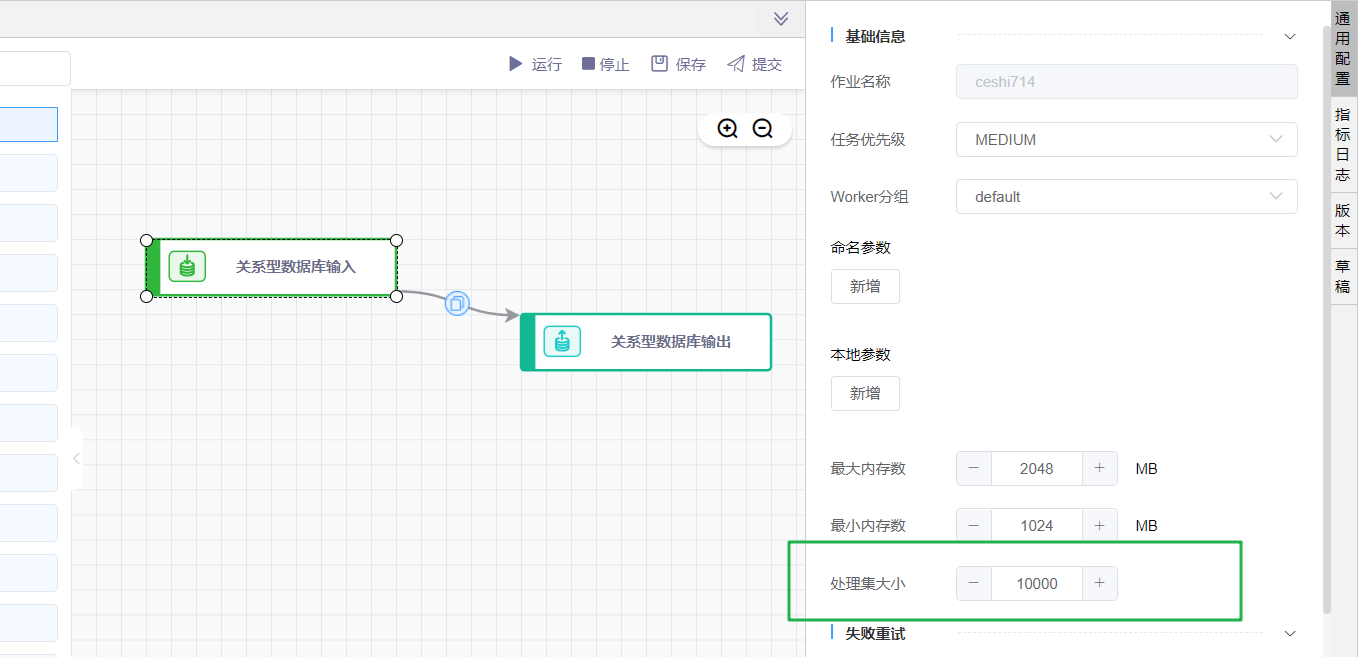Zoom out on the canvas
This screenshot has height=657, width=1358.
tap(763, 128)
